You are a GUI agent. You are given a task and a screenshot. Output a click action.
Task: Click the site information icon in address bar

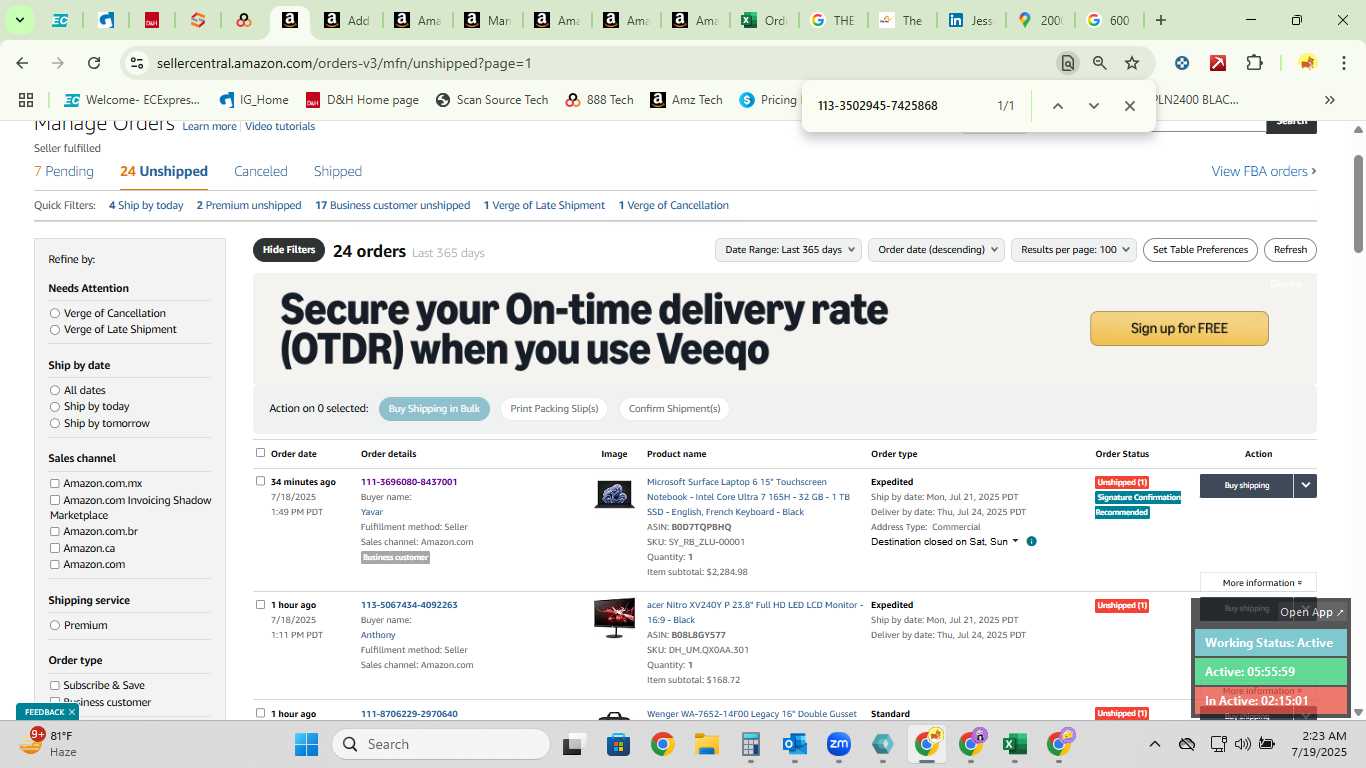tap(137, 63)
